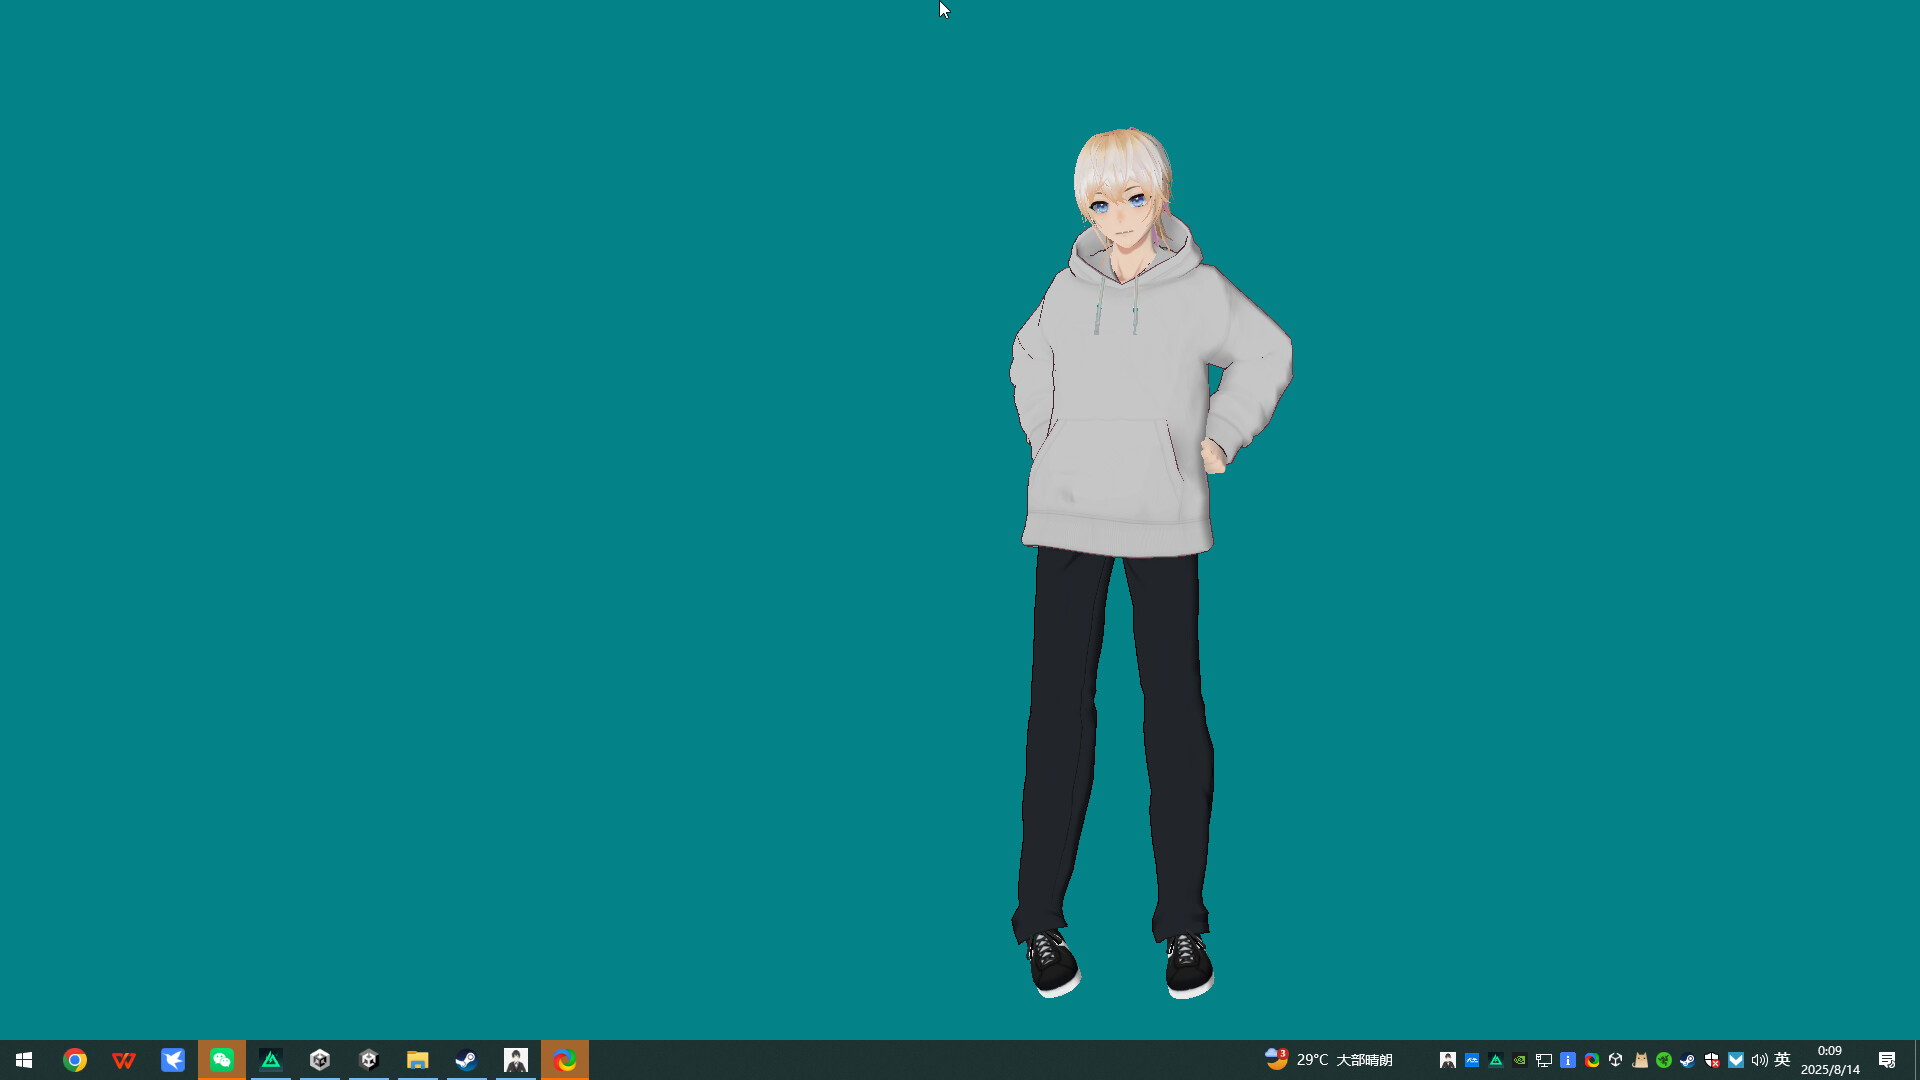Switch input language using the 英 indicator
Screen dimensions: 1920x1080
click(x=1783, y=1059)
